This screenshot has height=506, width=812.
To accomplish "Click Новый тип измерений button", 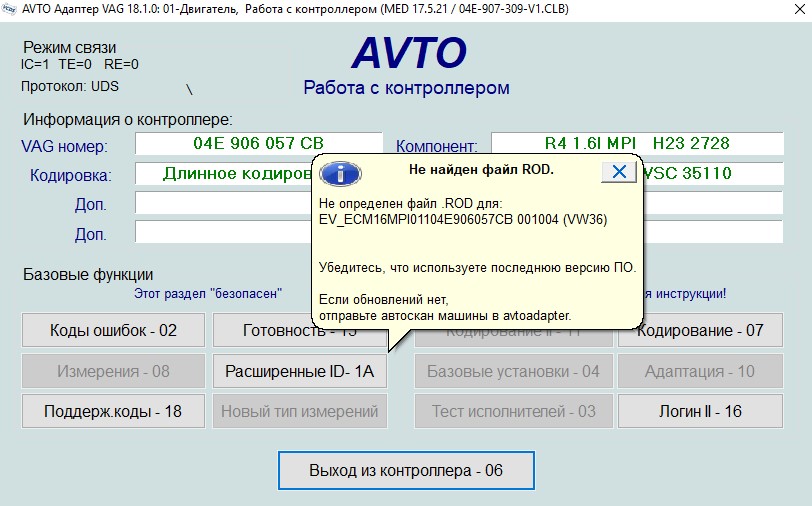I will pyautogui.click(x=300, y=411).
